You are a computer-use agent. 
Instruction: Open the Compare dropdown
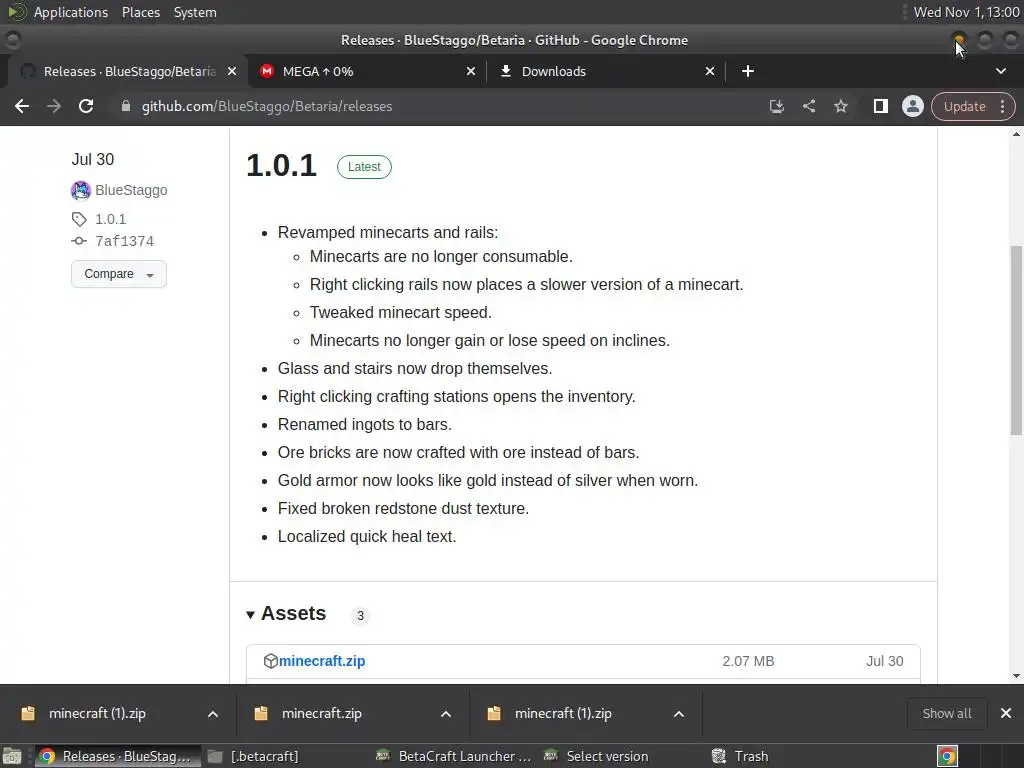(119, 274)
